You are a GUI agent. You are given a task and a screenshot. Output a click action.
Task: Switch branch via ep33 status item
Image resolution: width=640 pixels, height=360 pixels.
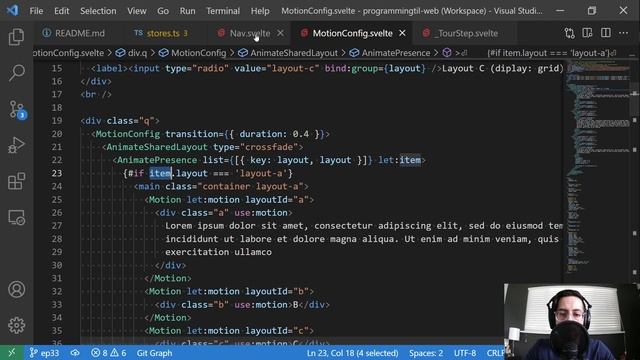click(x=44, y=353)
